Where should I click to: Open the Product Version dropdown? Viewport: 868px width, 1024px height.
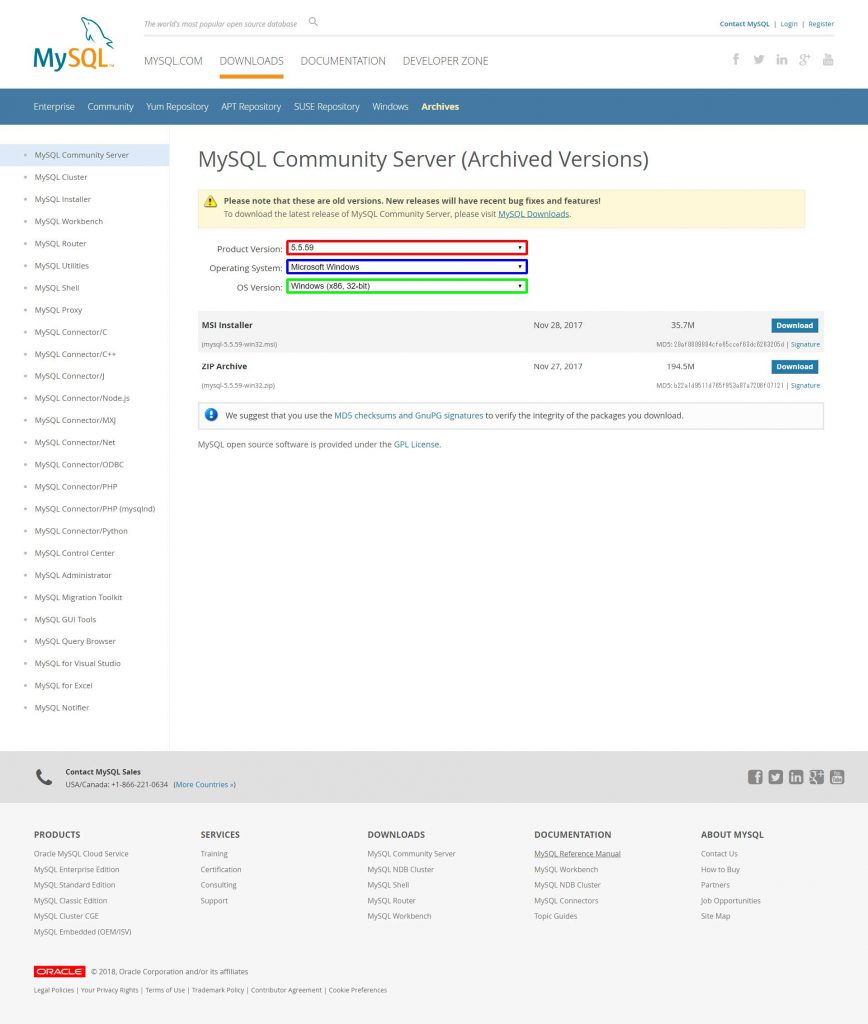click(x=407, y=248)
